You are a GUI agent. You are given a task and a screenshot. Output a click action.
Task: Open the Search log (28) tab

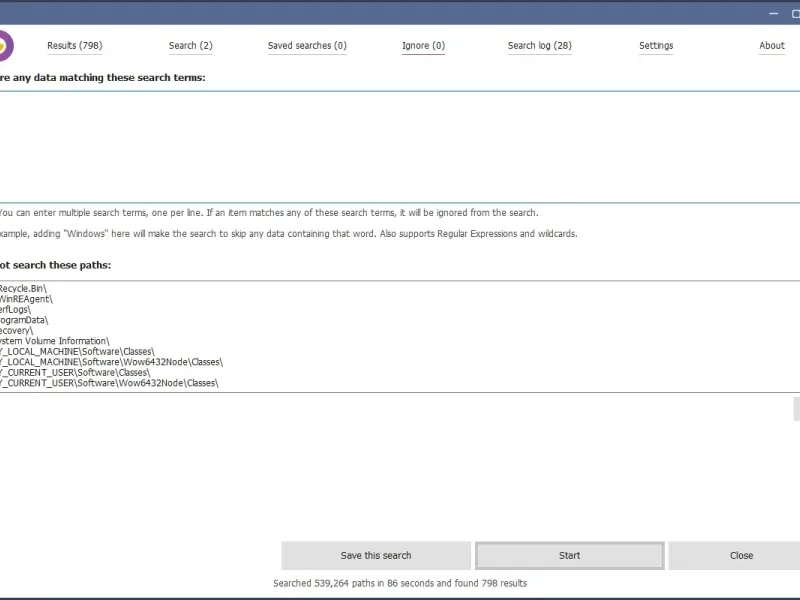[539, 45]
